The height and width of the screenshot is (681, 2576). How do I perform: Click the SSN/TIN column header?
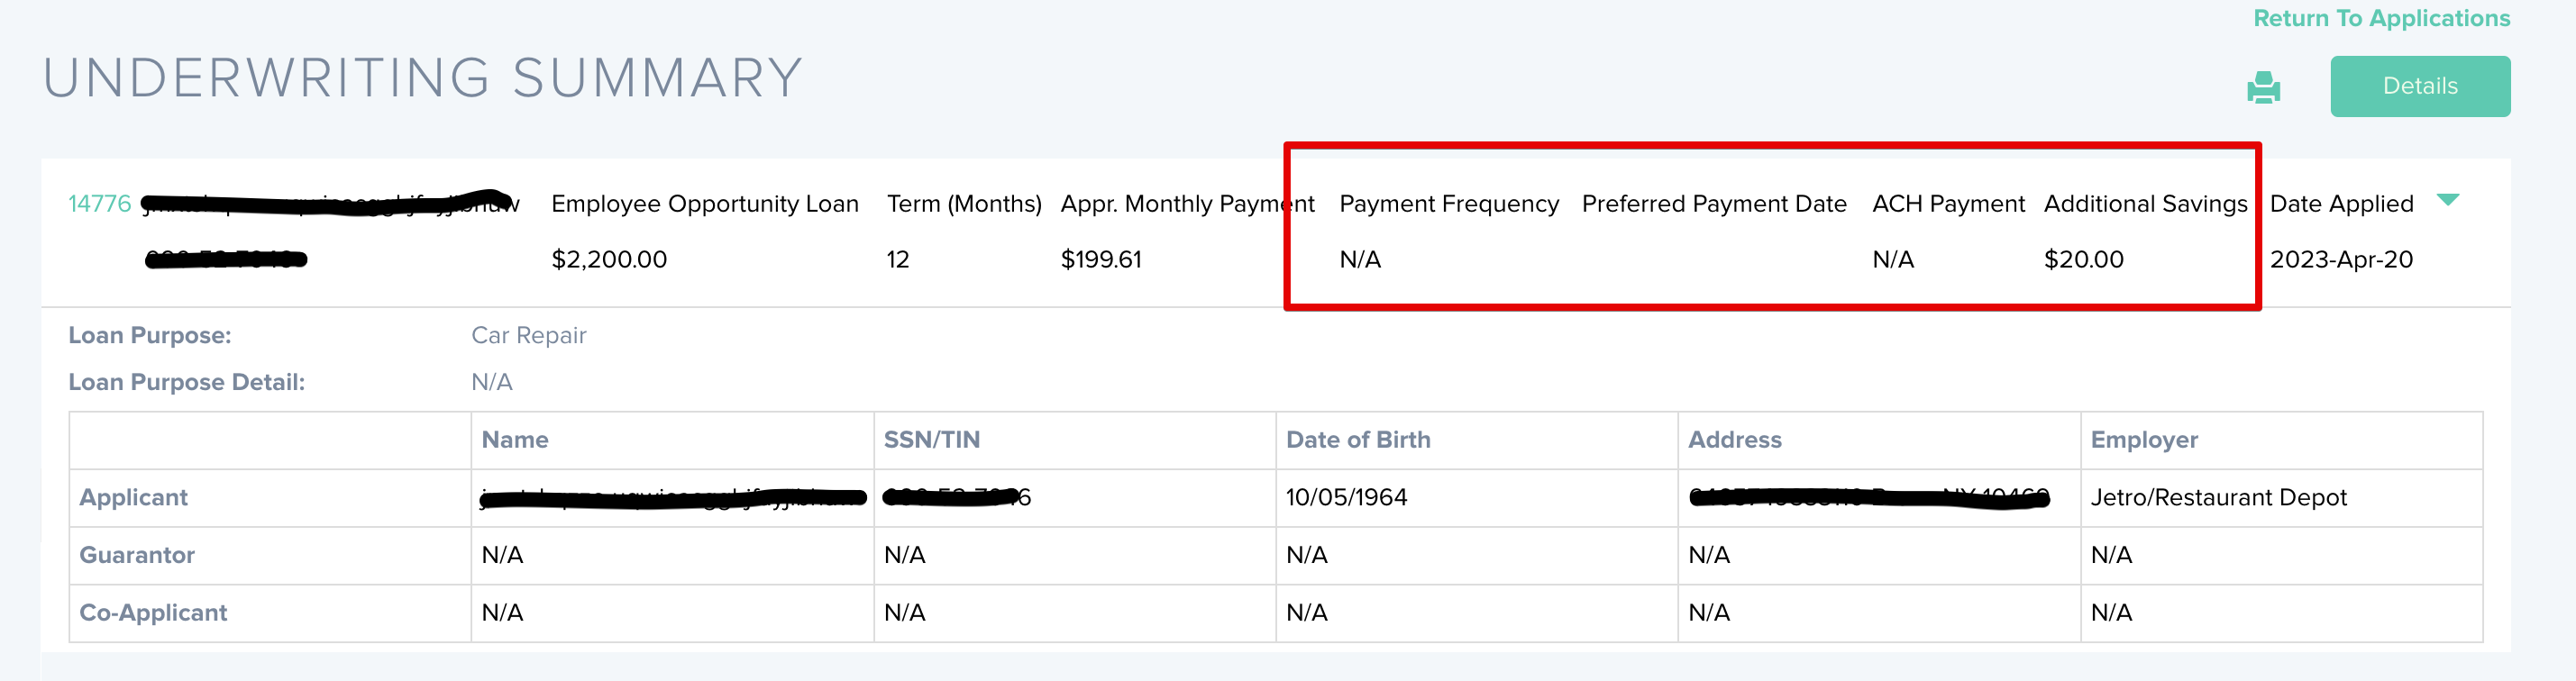tap(931, 440)
